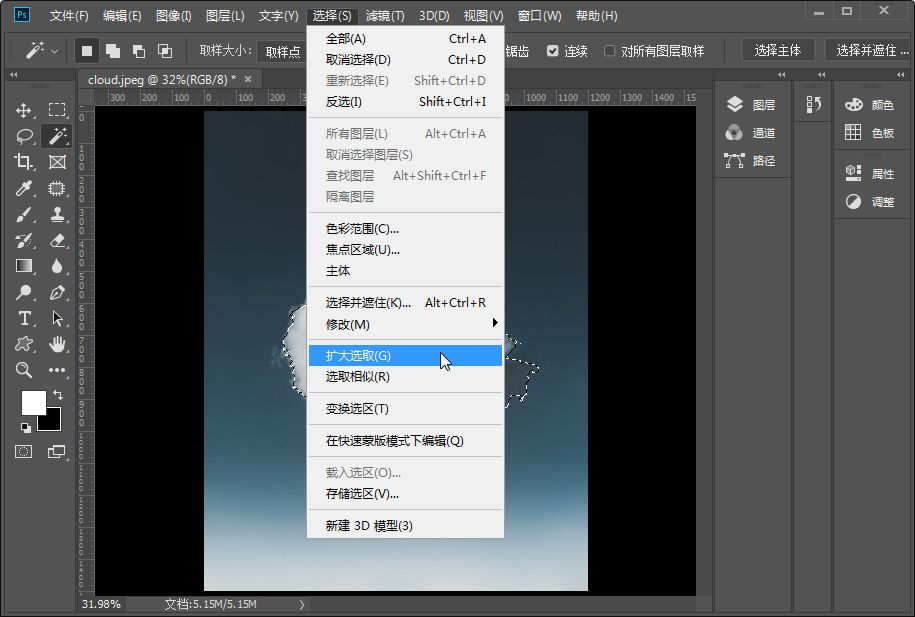Choose 反选(I) from the menu
This screenshot has height=617, width=915.
pyautogui.click(x=405, y=102)
